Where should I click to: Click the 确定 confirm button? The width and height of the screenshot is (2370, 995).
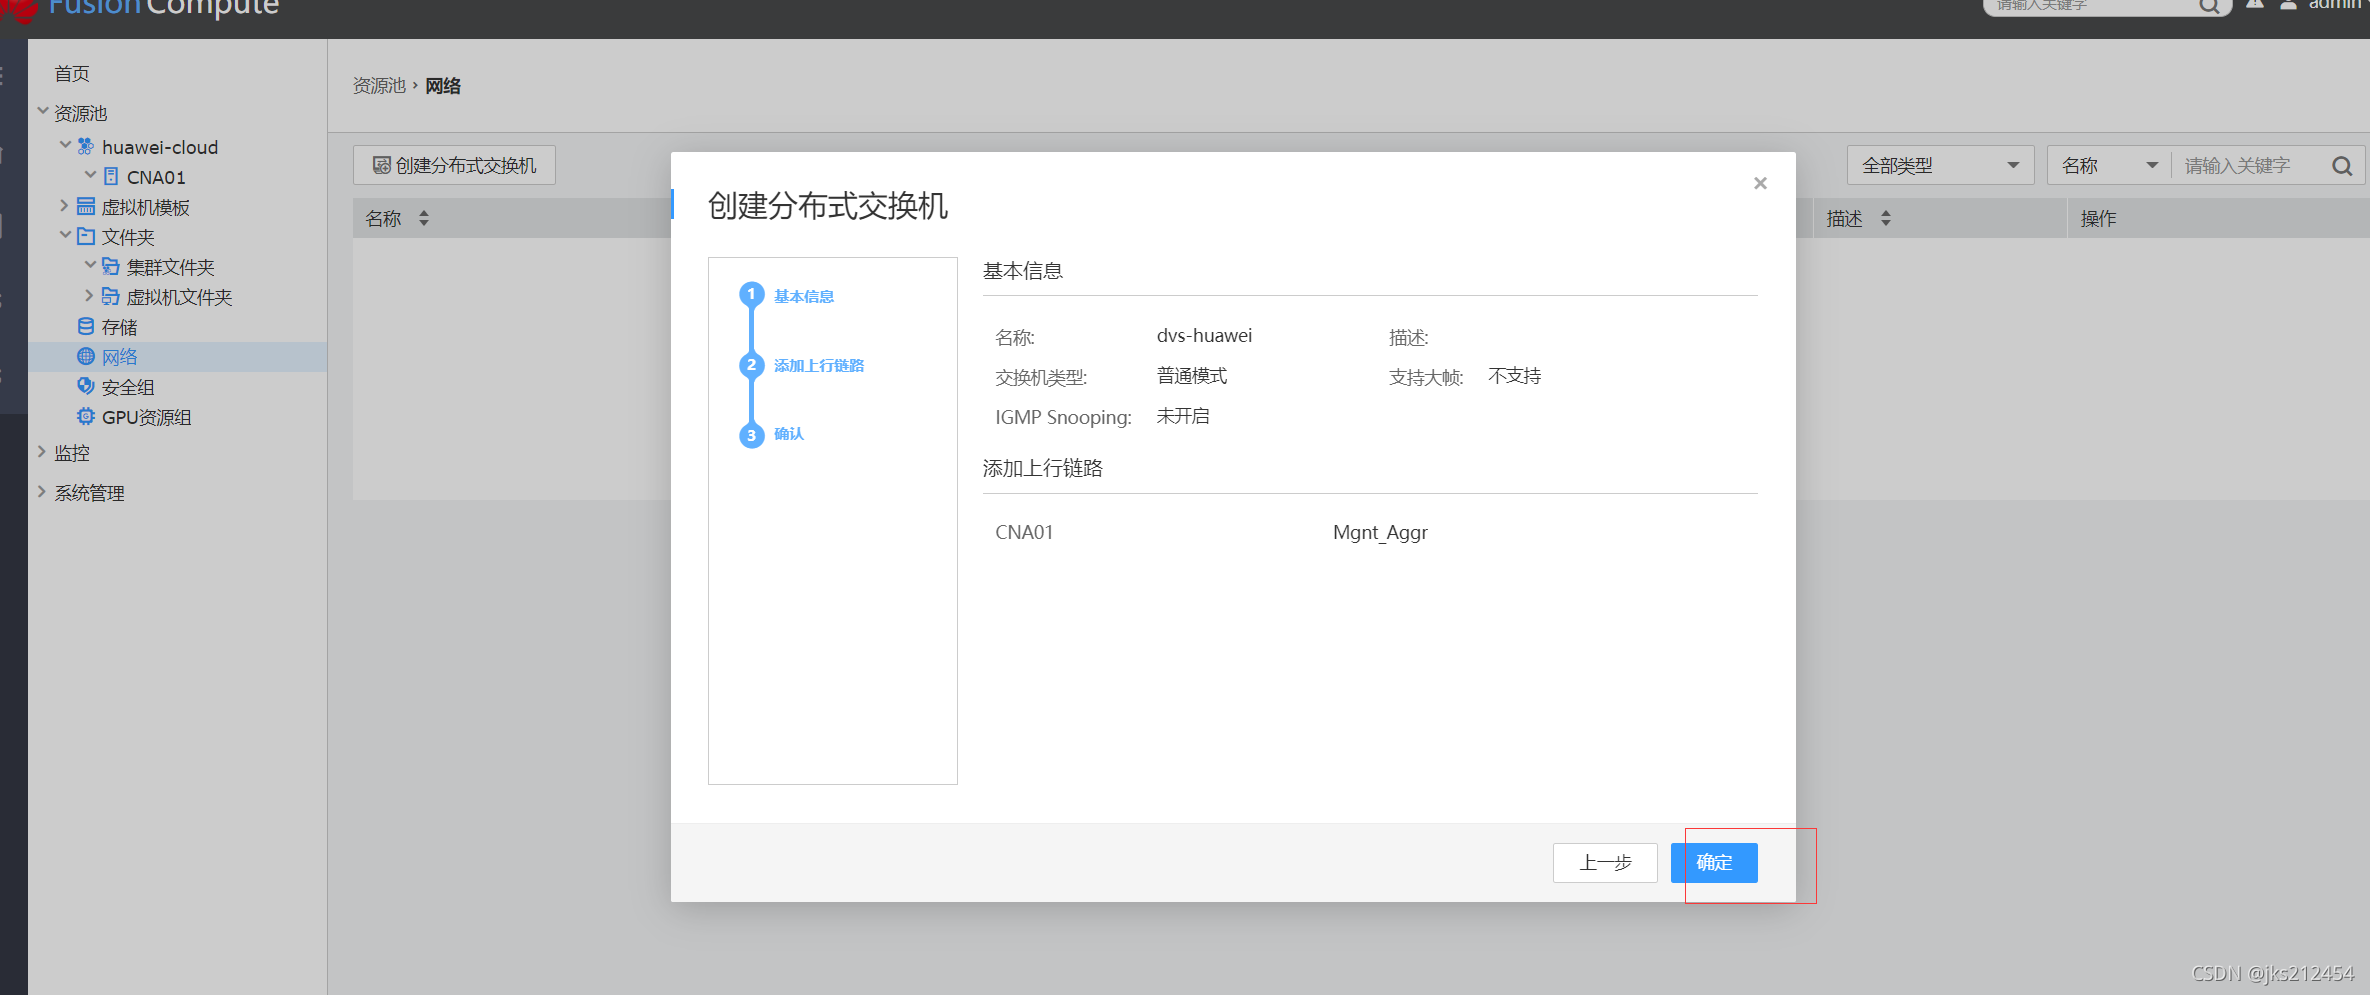point(1713,862)
